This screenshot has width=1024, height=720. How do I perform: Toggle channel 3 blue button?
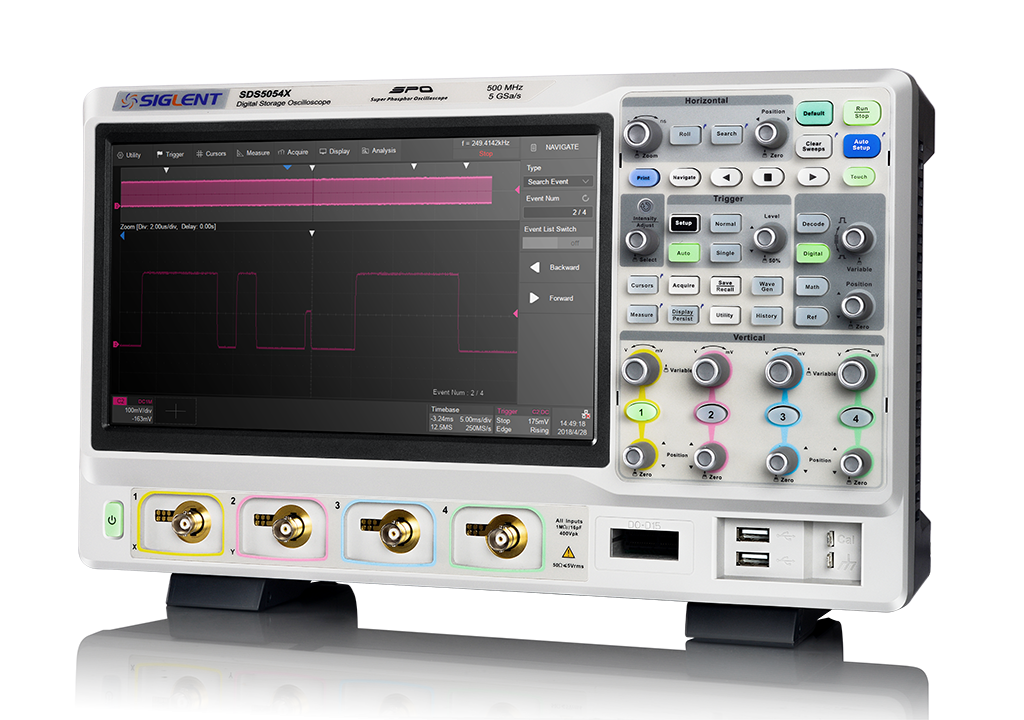(782, 416)
